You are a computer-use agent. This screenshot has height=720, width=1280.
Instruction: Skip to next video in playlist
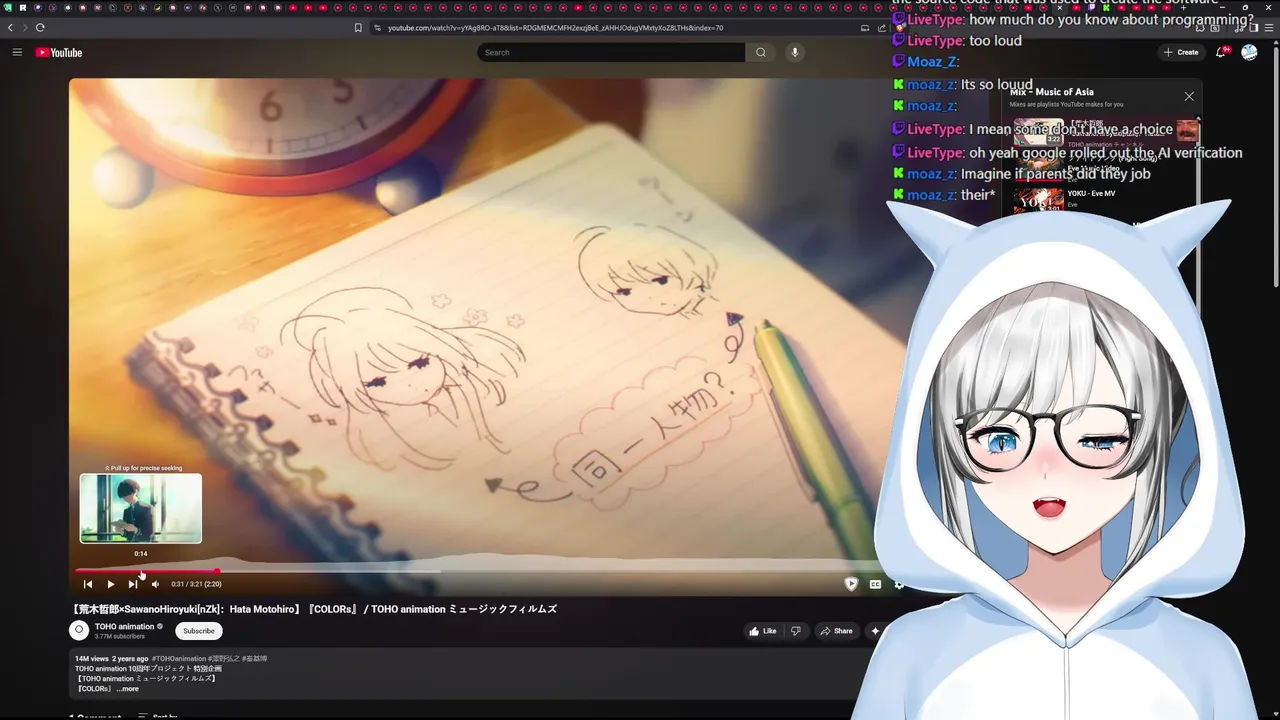132,584
